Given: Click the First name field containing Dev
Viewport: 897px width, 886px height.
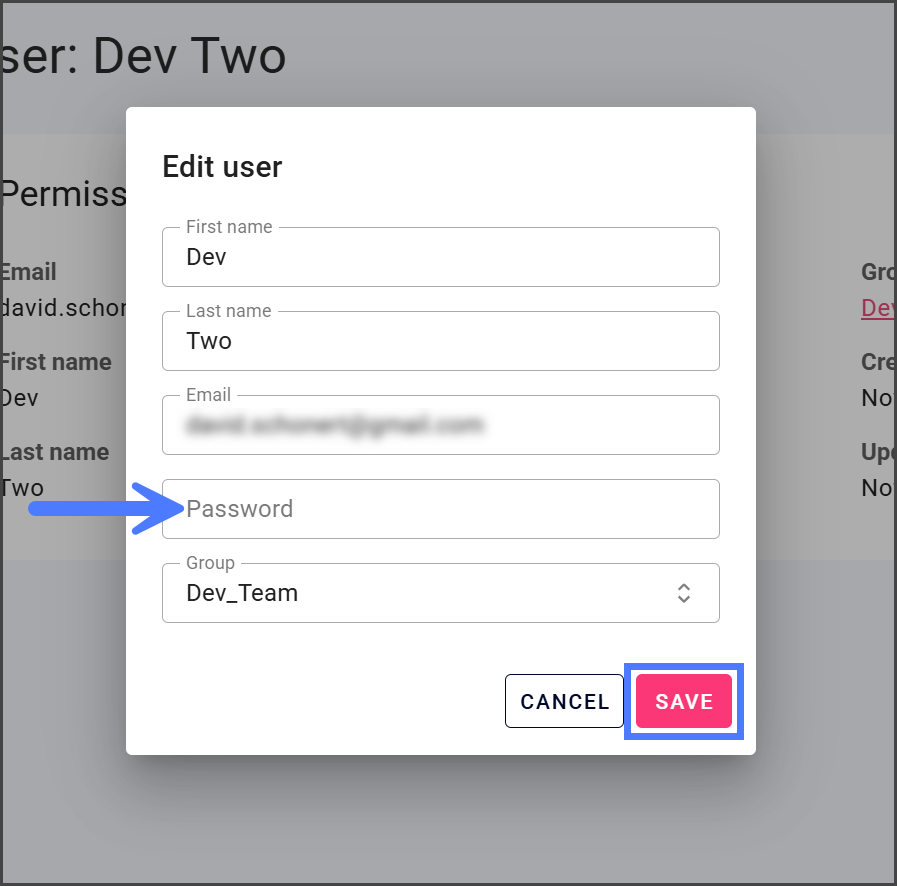Looking at the screenshot, I should pyautogui.click(x=440, y=257).
